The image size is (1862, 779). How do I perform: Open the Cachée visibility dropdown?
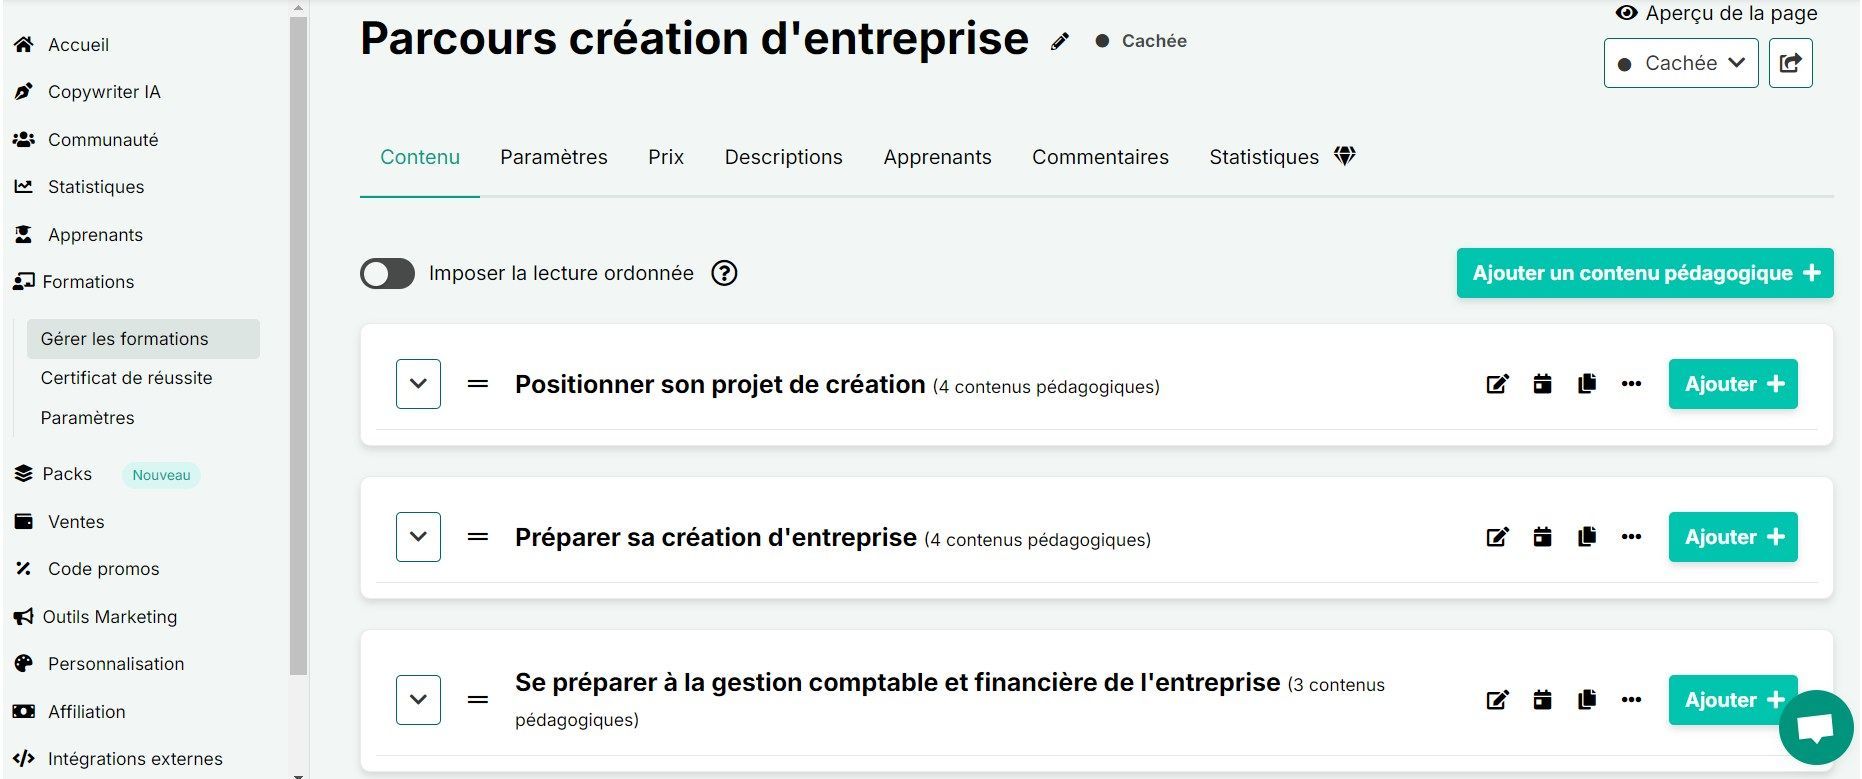[x=1680, y=63]
